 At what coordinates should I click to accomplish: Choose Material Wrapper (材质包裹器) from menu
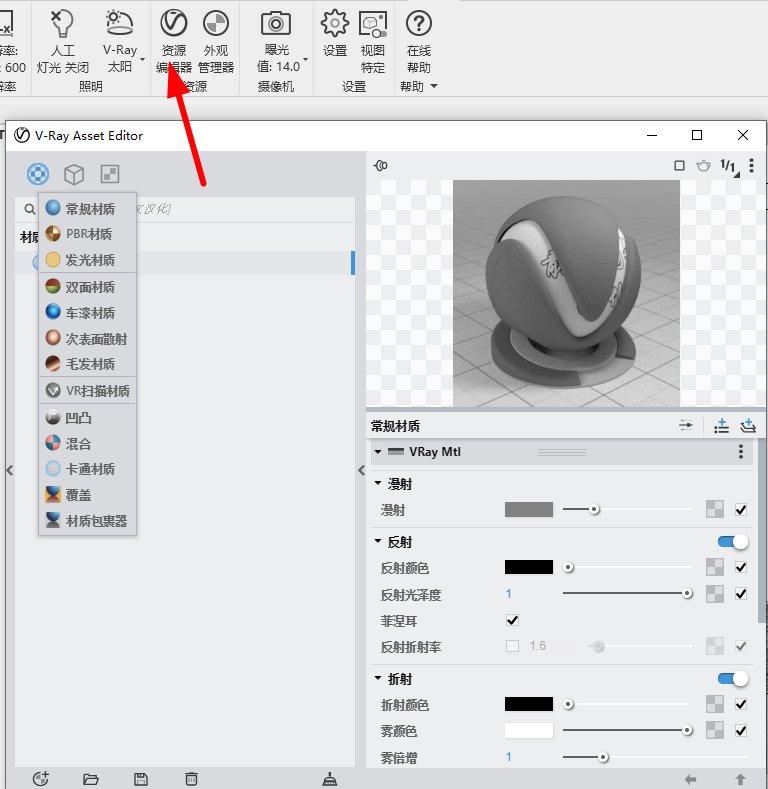(x=88, y=521)
